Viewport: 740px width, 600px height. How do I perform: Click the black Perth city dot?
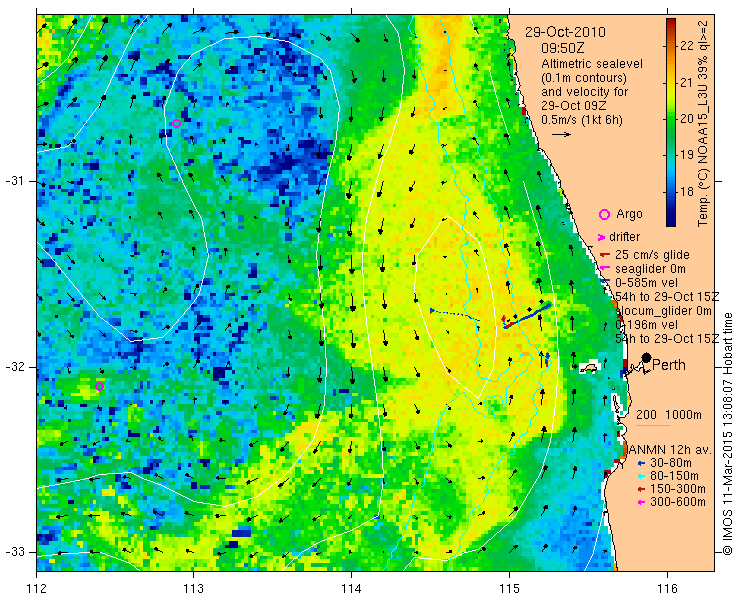[x=647, y=358]
